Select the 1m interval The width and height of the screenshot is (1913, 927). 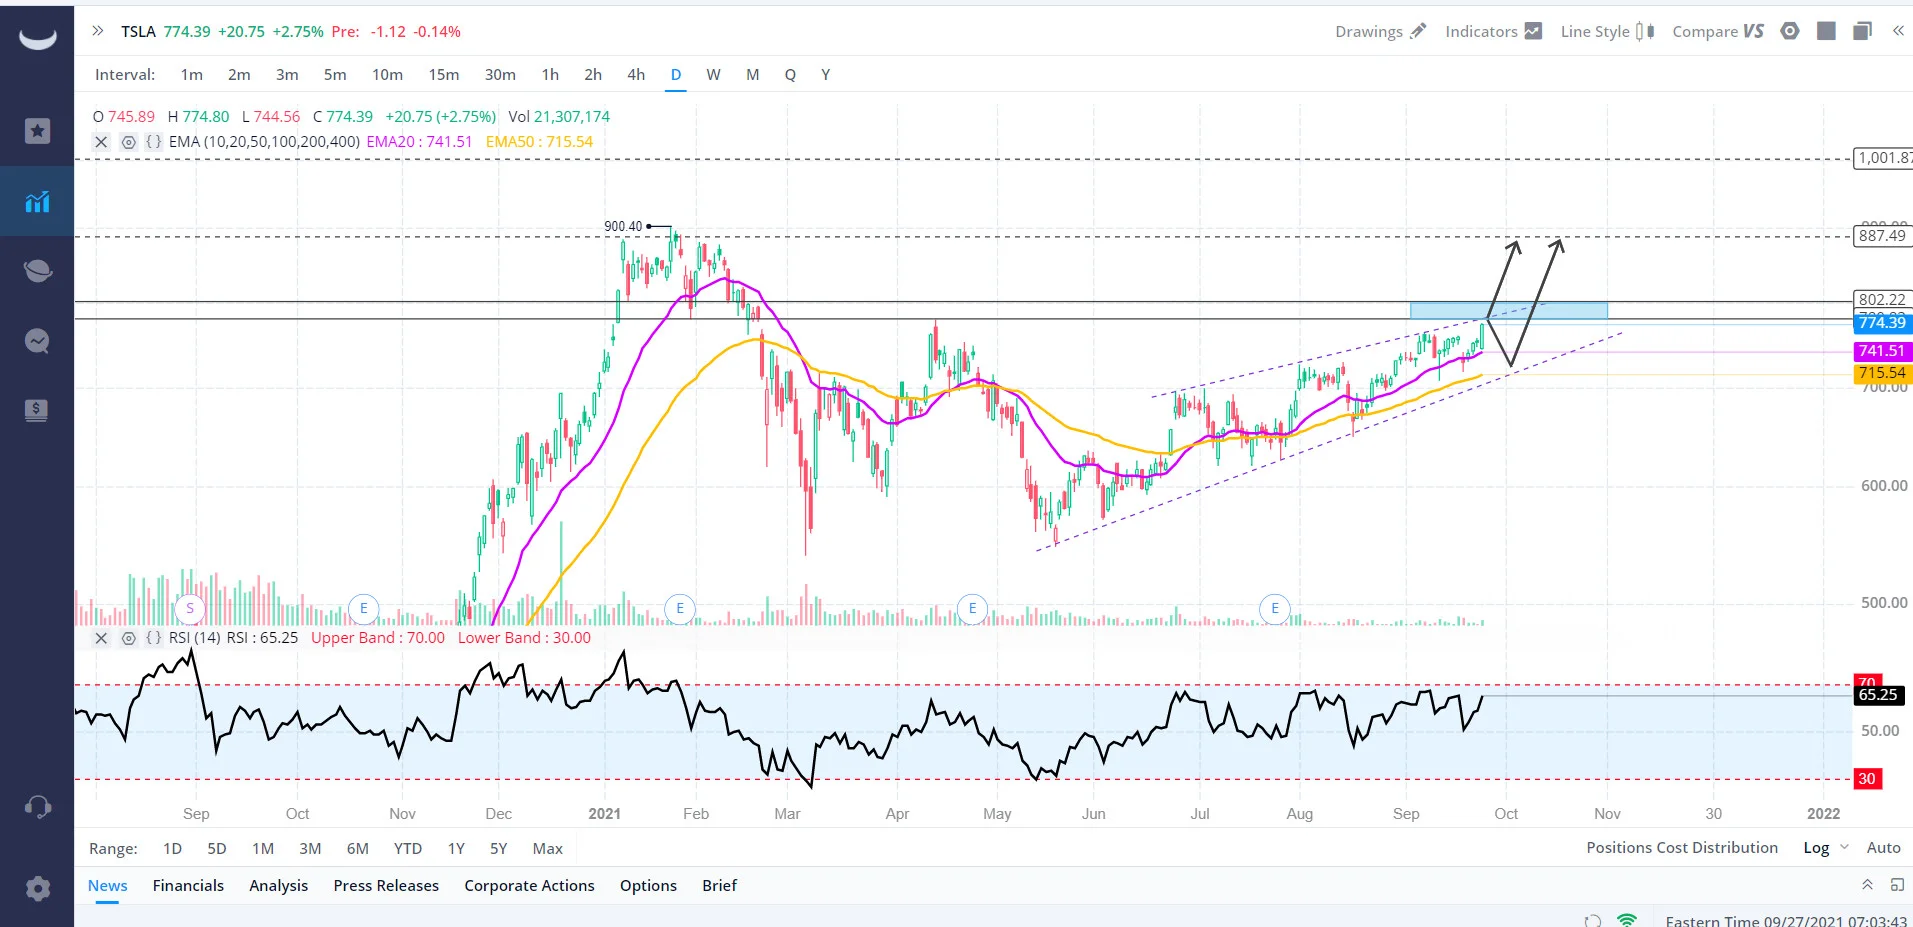192,75
